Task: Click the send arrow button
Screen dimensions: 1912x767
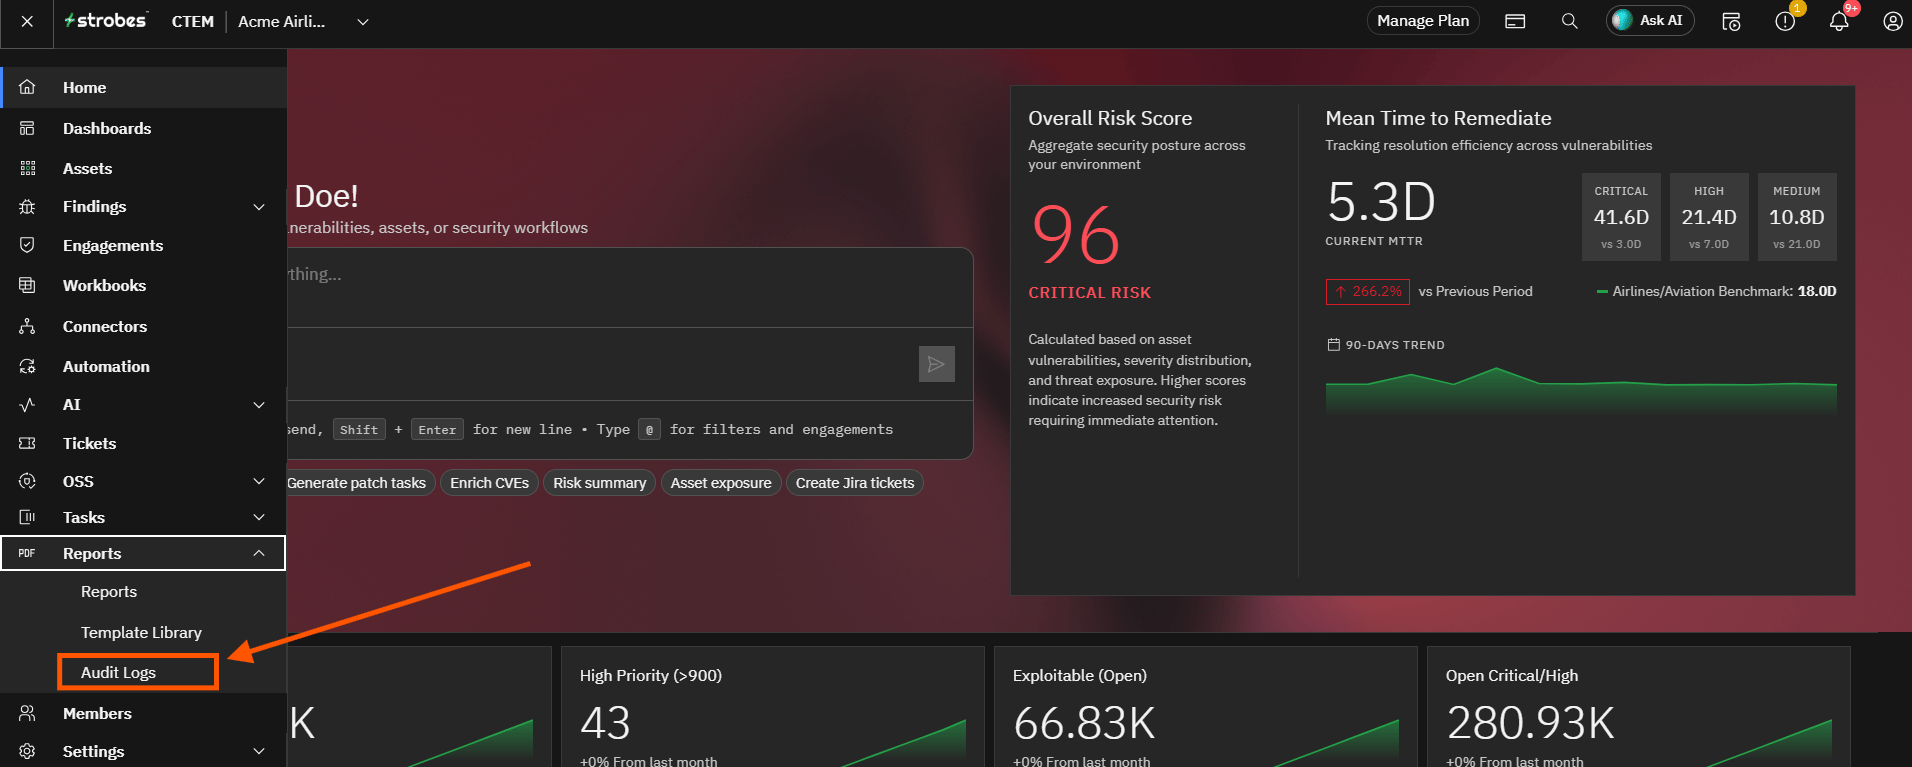Action: pos(936,364)
